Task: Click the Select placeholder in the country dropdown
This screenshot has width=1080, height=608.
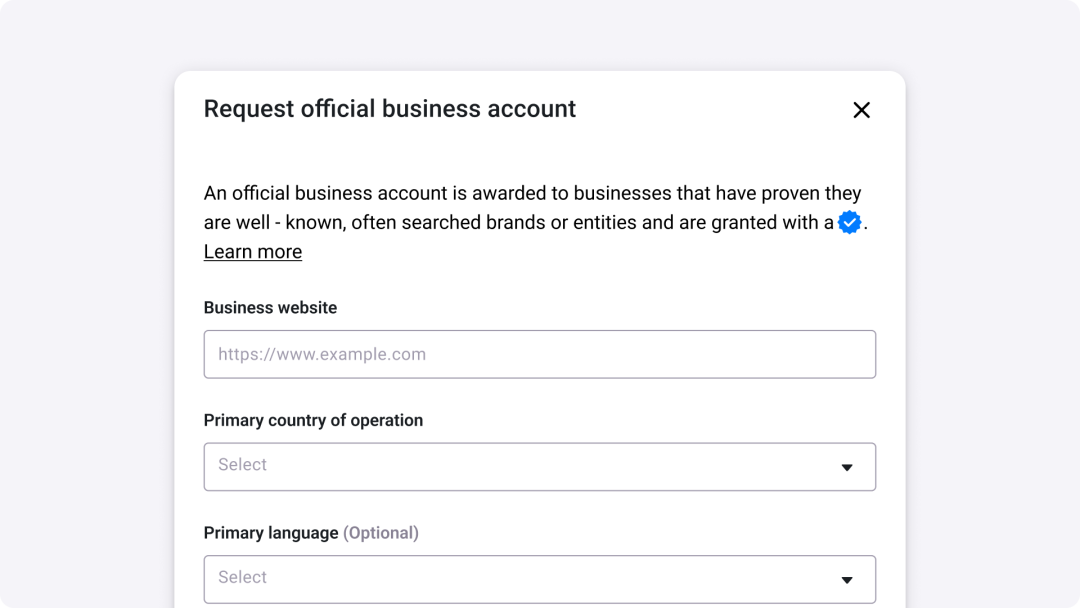Action: coord(243,465)
